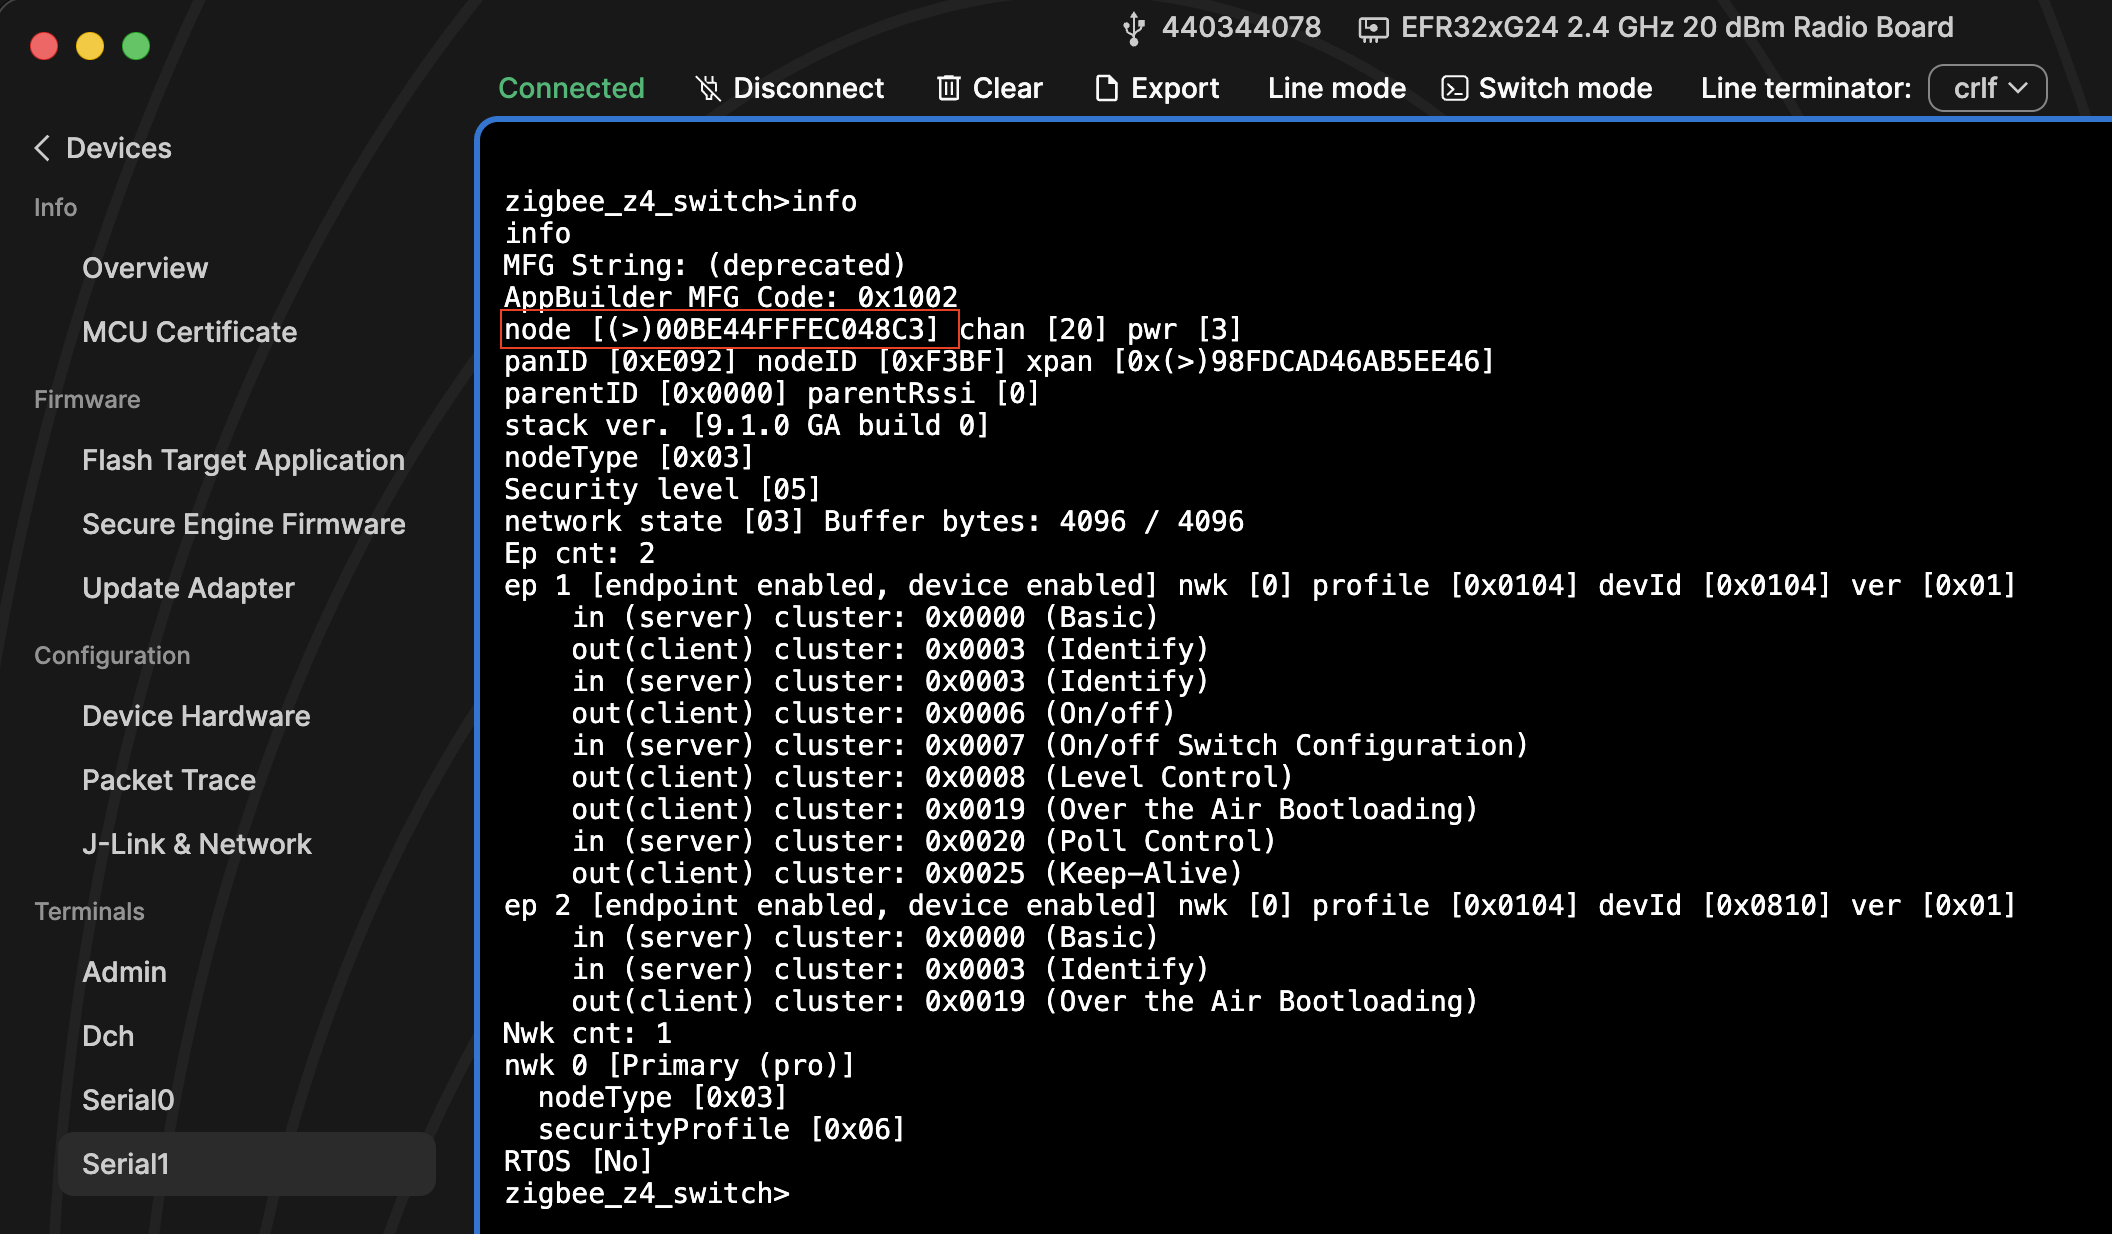Click the 'securityProfile [0x06]' line
This screenshot has height=1234, width=2112.
pyautogui.click(x=721, y=1129)
